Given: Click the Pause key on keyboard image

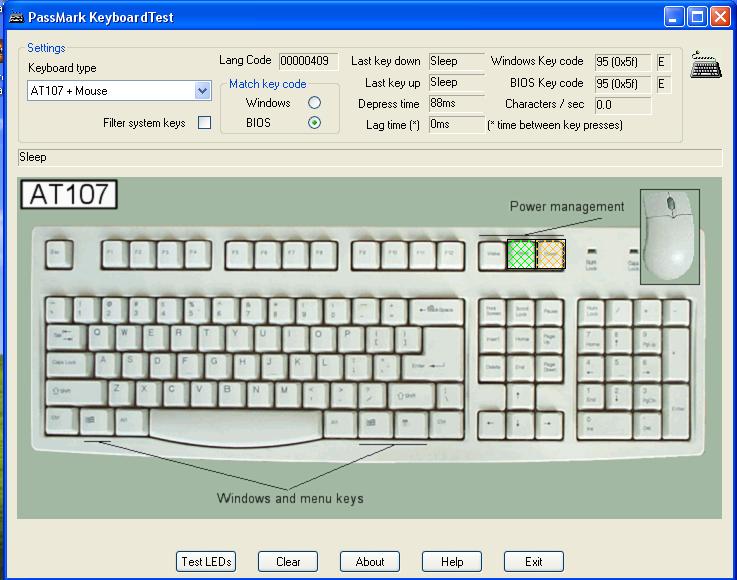Looking at the screenshot, I should tap(549, 312).
